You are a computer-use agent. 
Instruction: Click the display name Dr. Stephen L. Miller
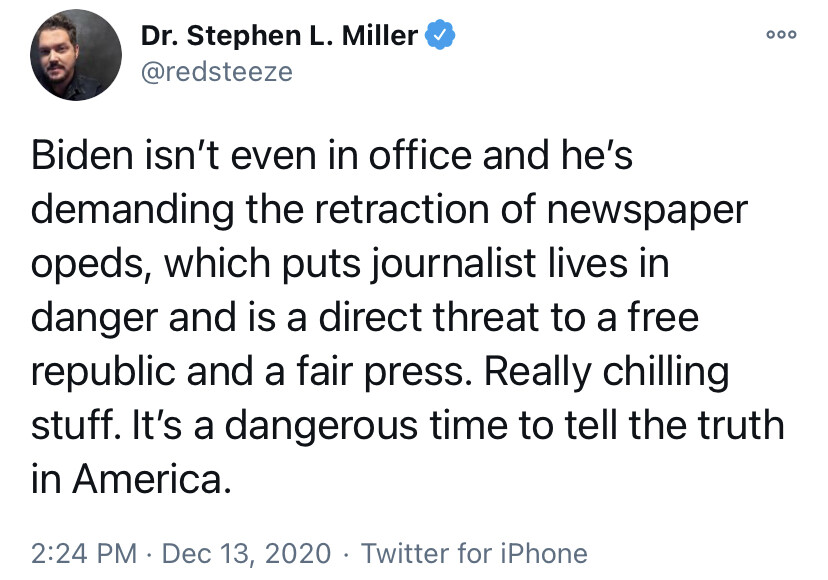point(279,37)
